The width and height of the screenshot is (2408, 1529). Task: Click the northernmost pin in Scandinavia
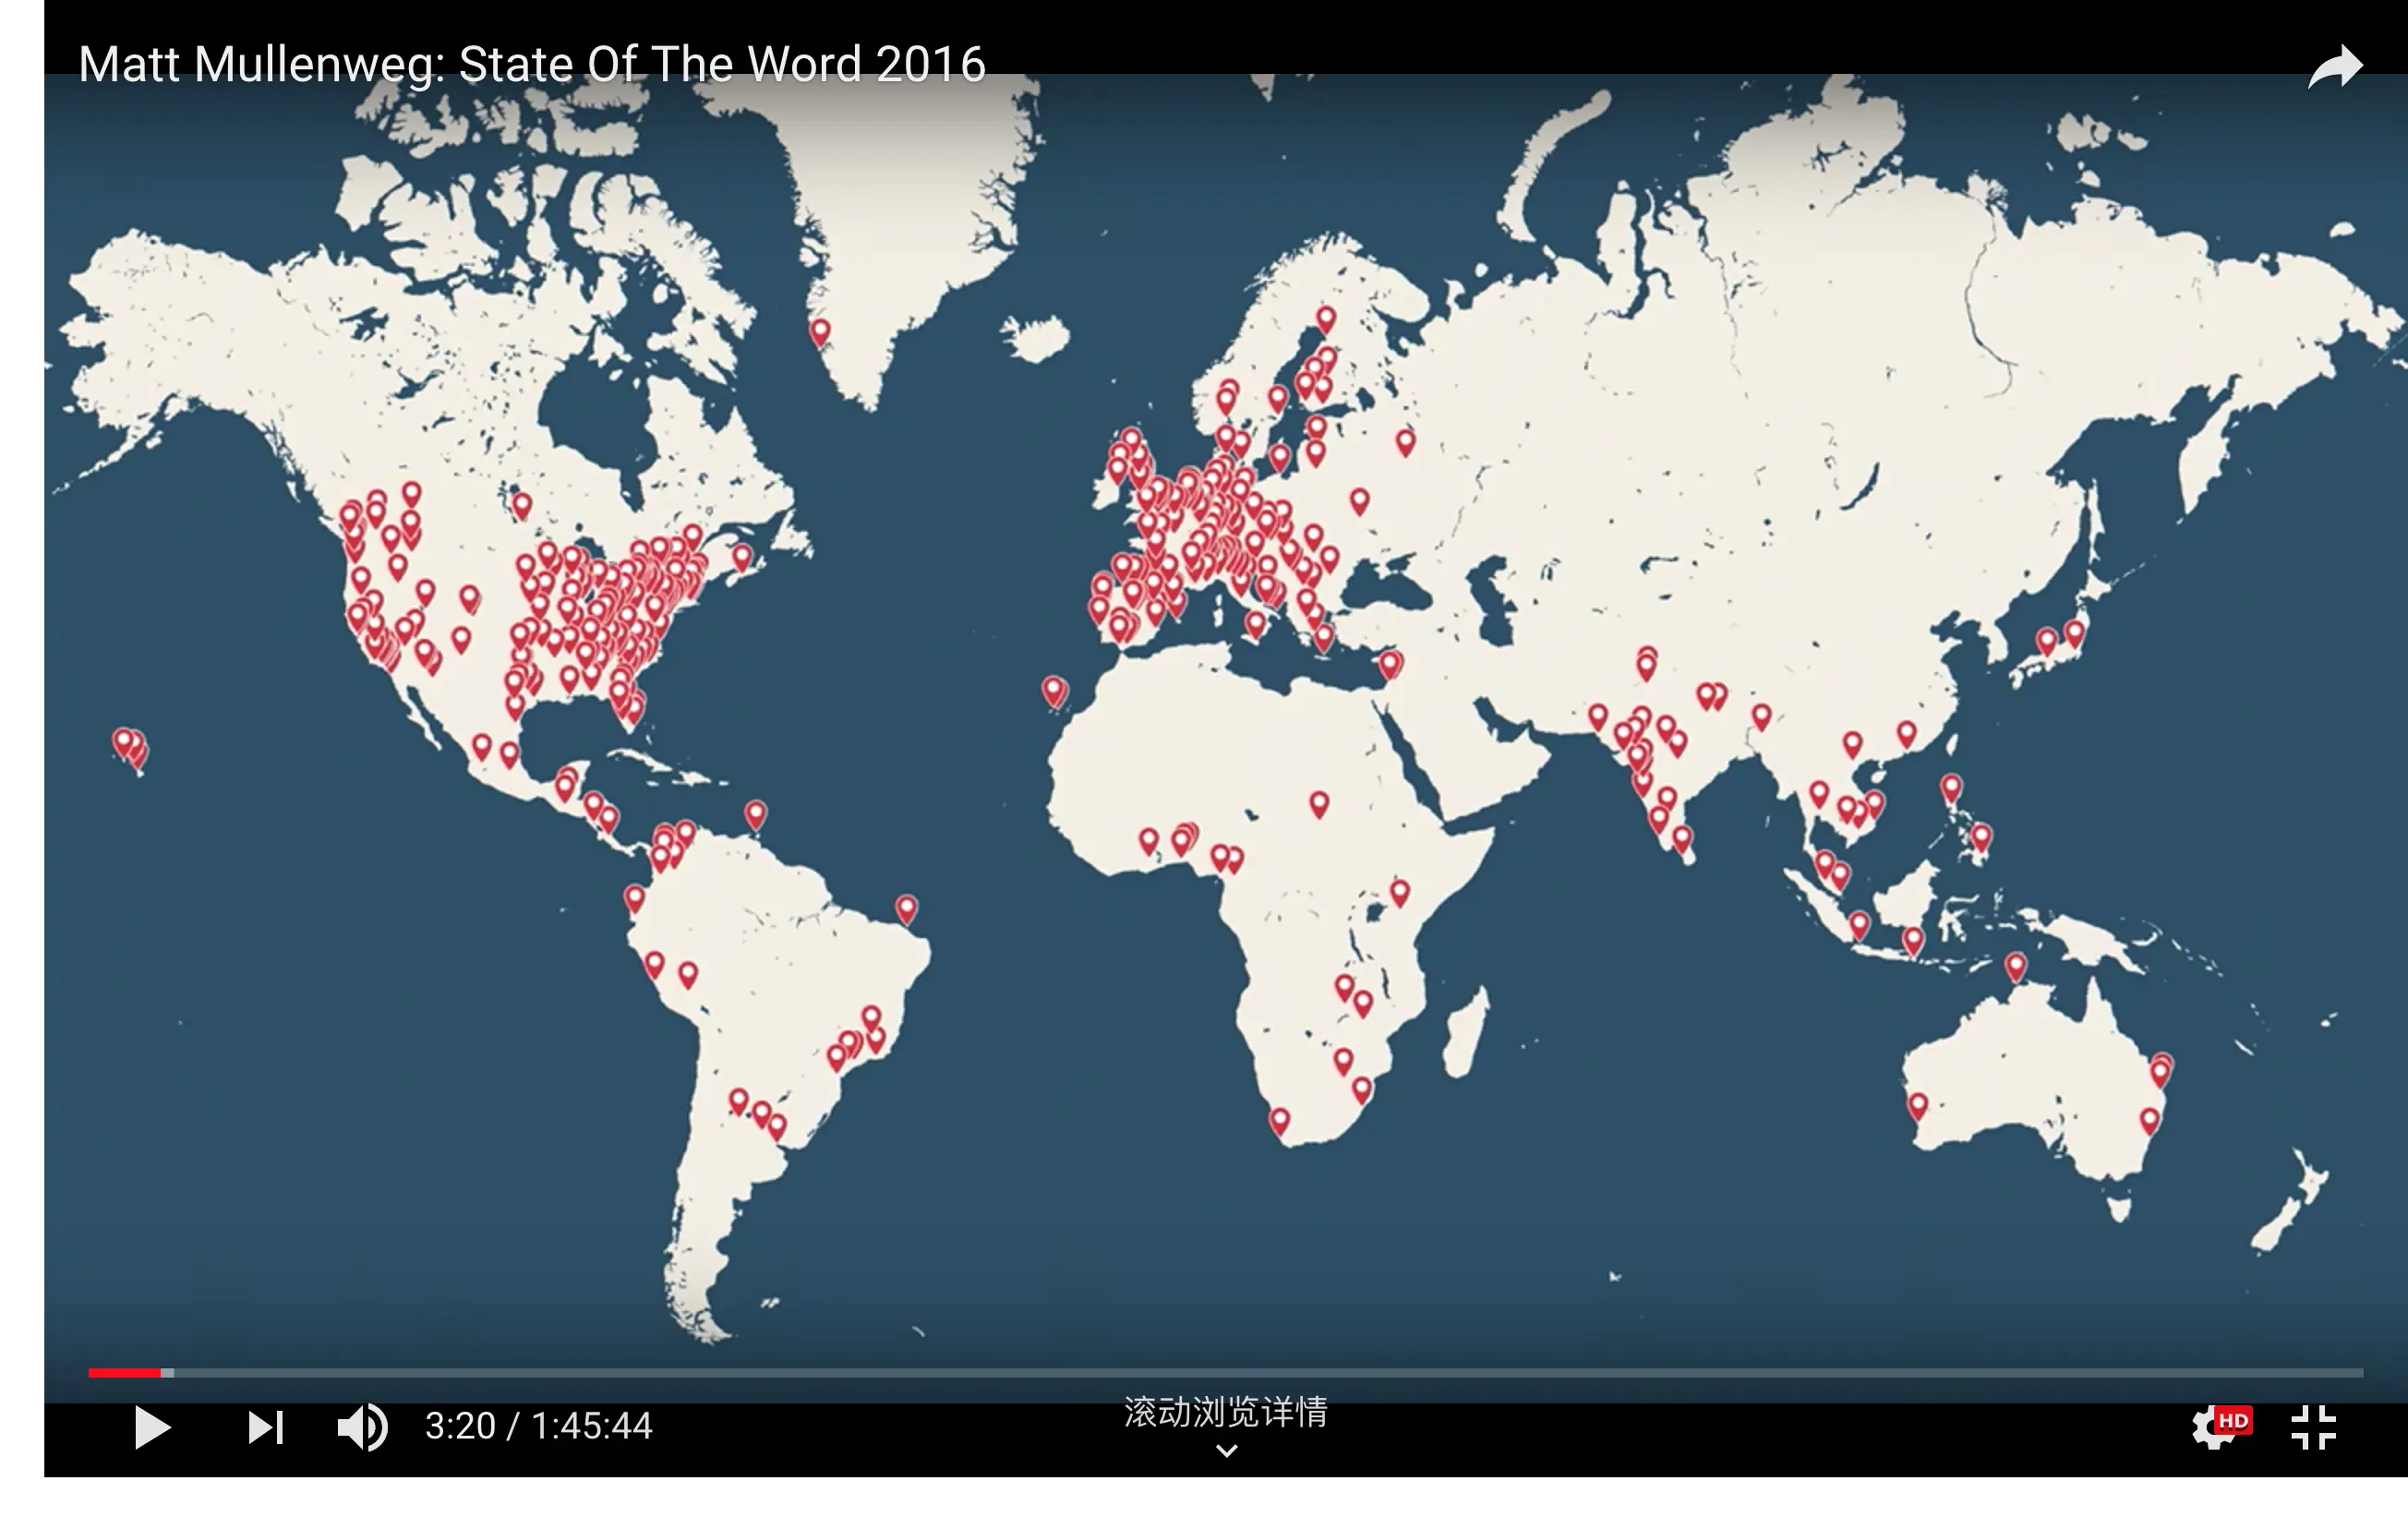pos(1326,318)
